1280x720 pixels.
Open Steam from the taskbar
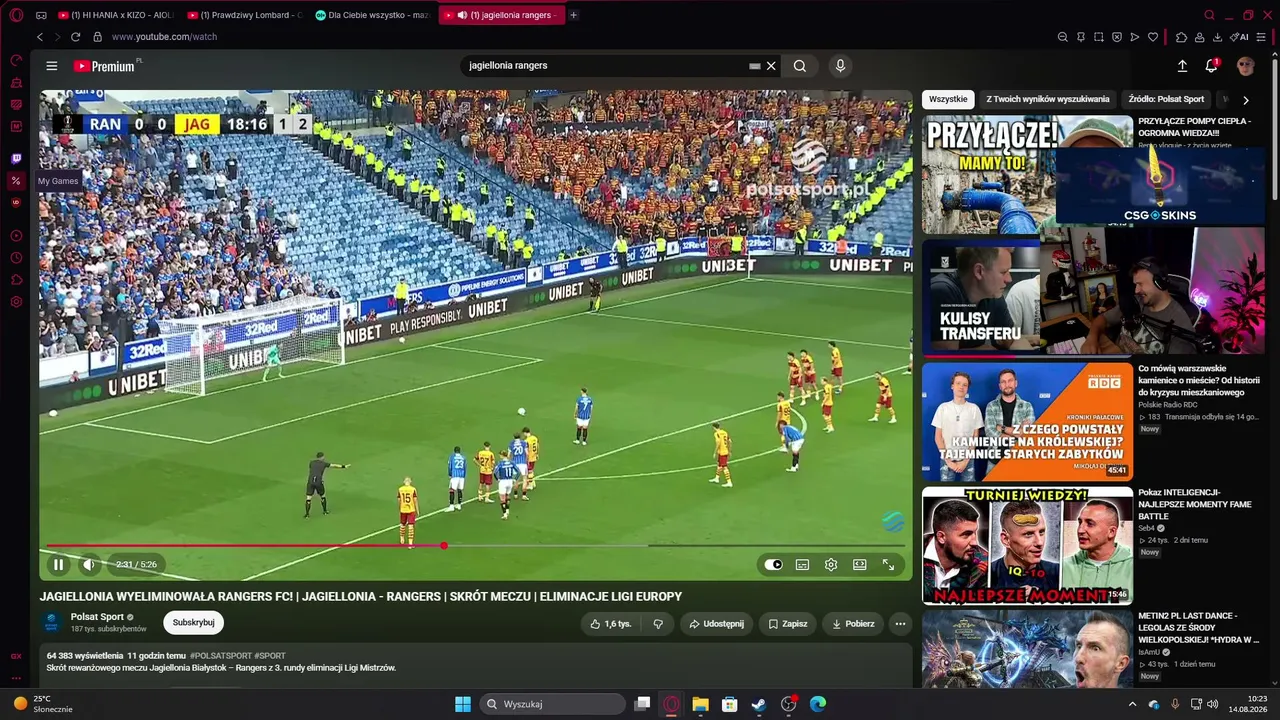point(759,704)
